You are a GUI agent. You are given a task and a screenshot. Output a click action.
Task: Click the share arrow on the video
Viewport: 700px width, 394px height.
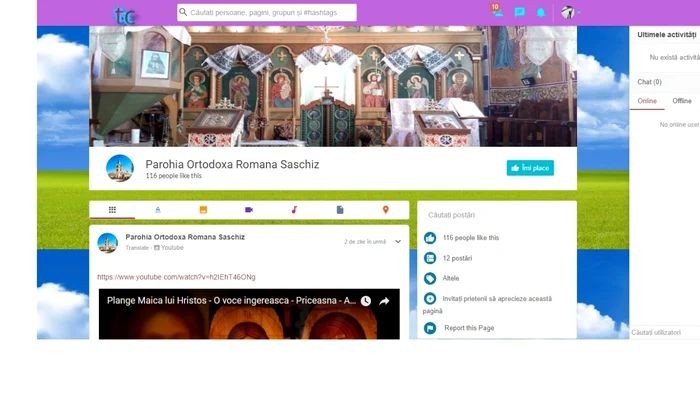384,301
